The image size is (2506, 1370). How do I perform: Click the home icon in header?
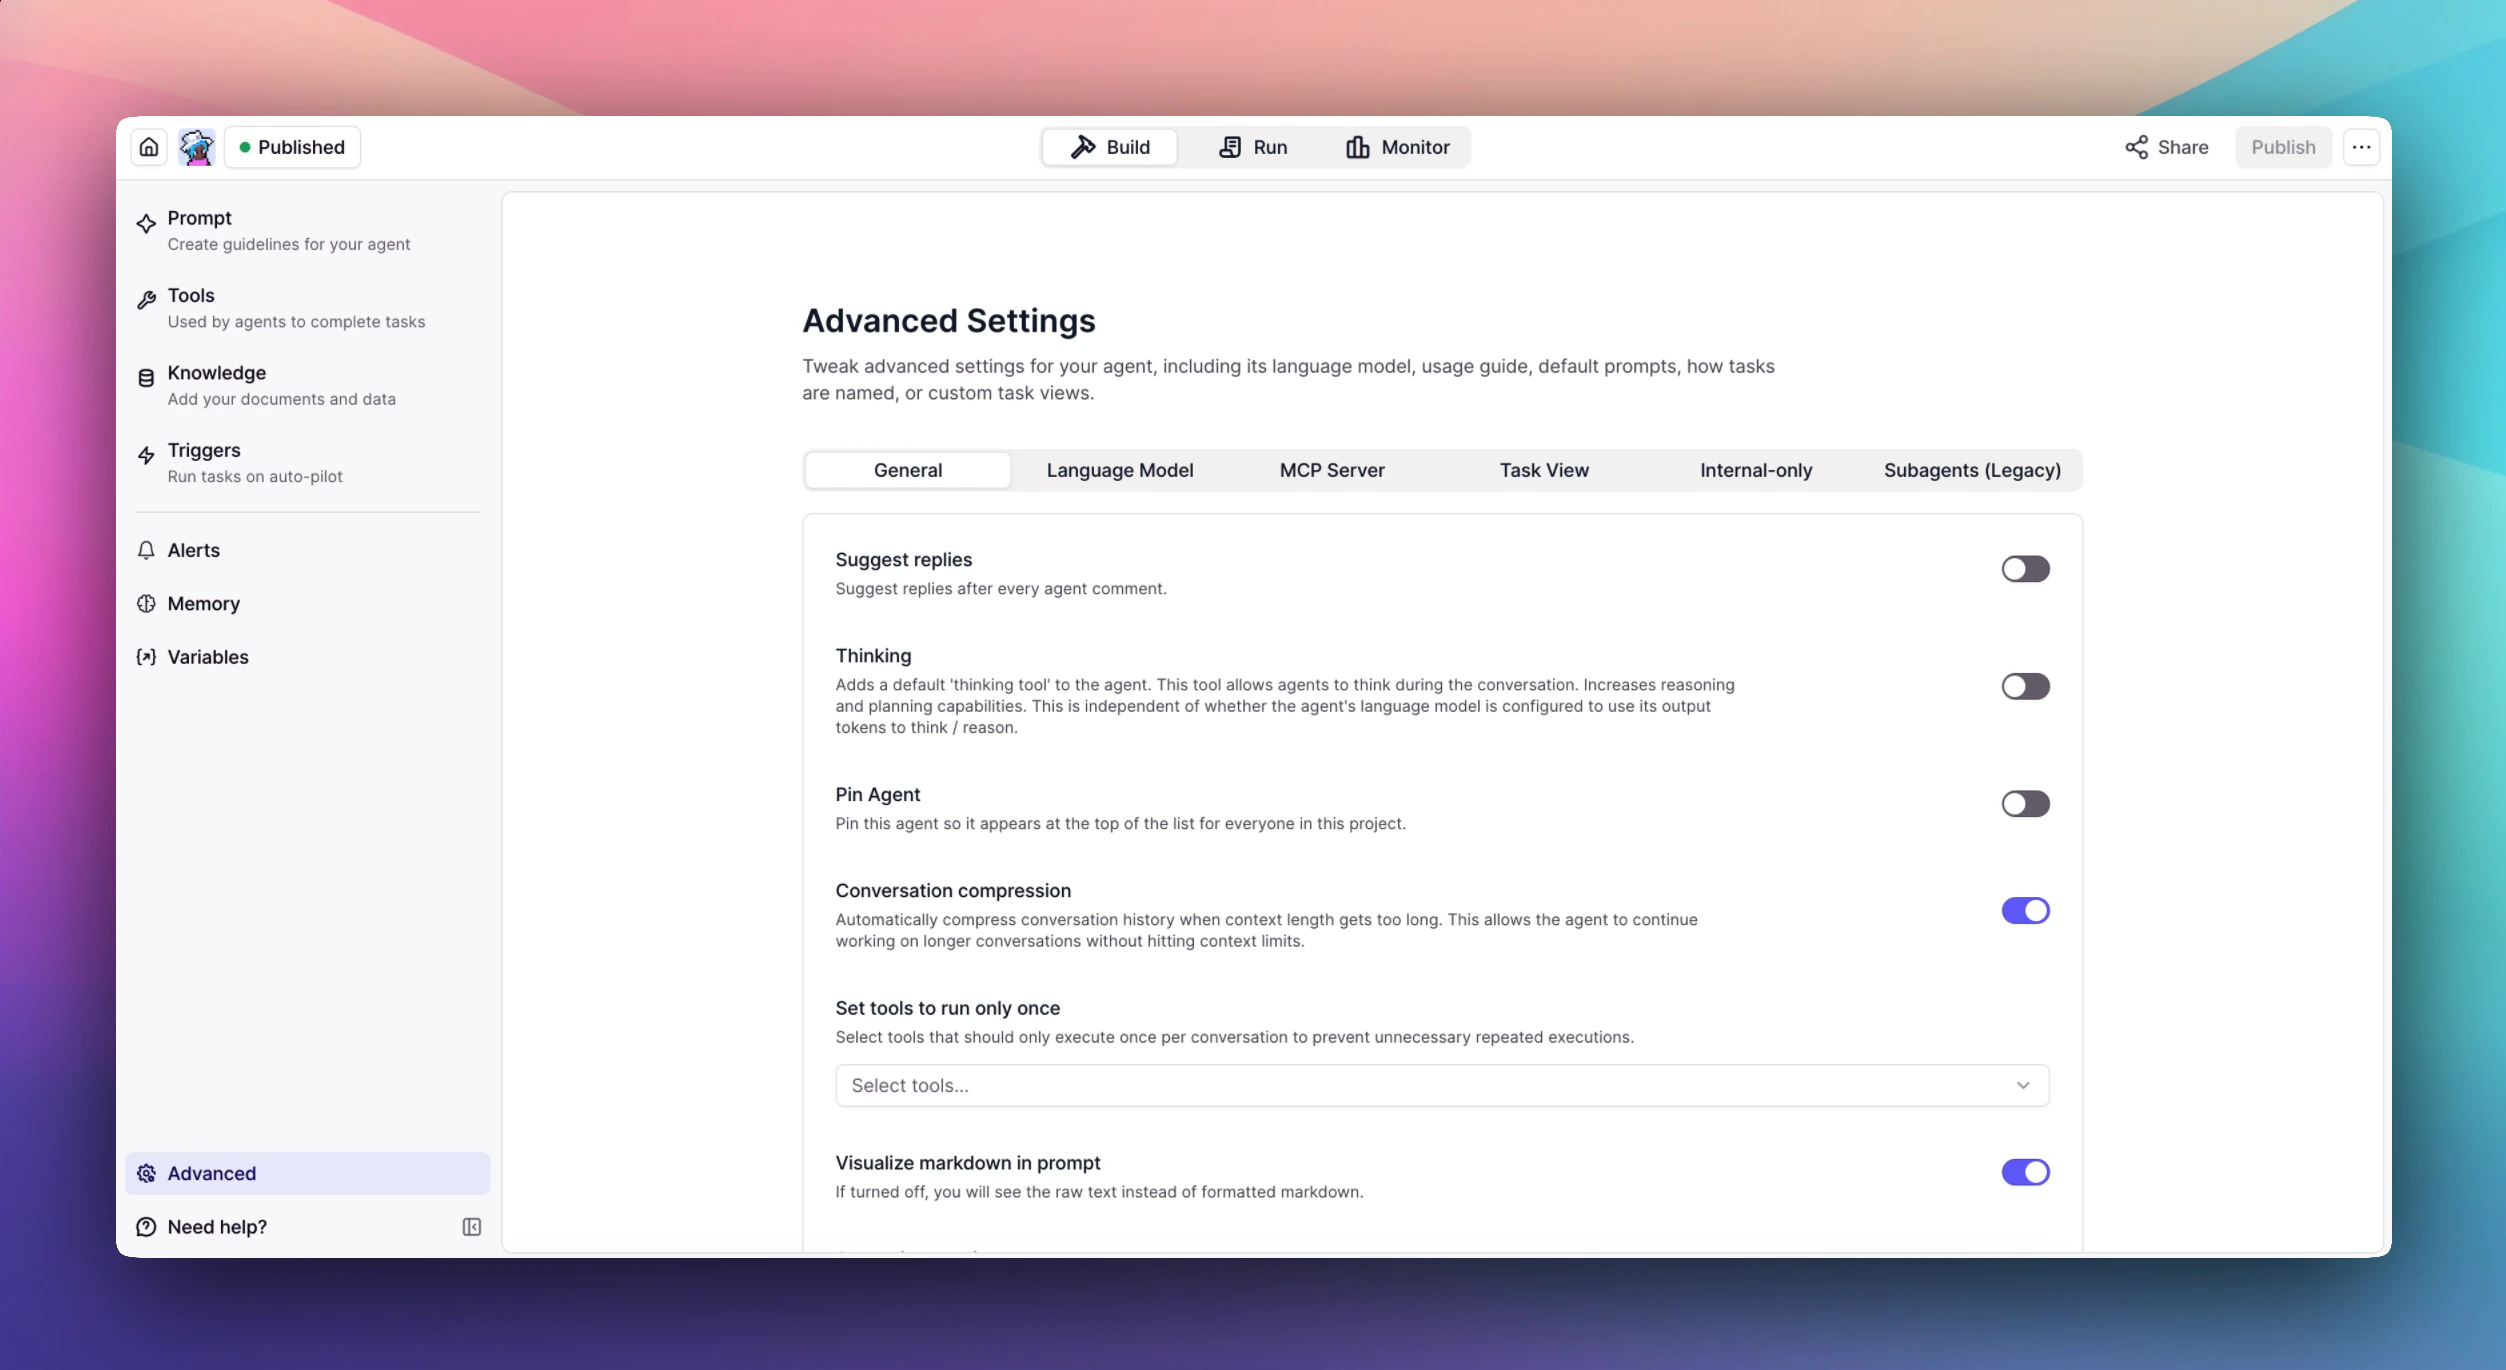point(149,147)
